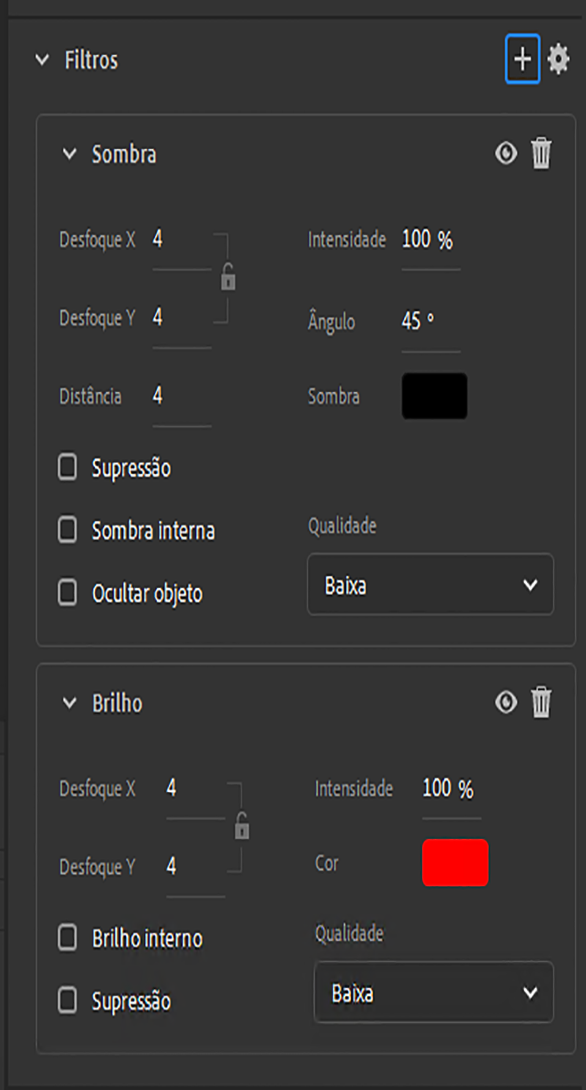The height and width of the screenshot is (1090, 586).
Task: Click the red Cor swatch for Brilho
Action: pos(455,862)
